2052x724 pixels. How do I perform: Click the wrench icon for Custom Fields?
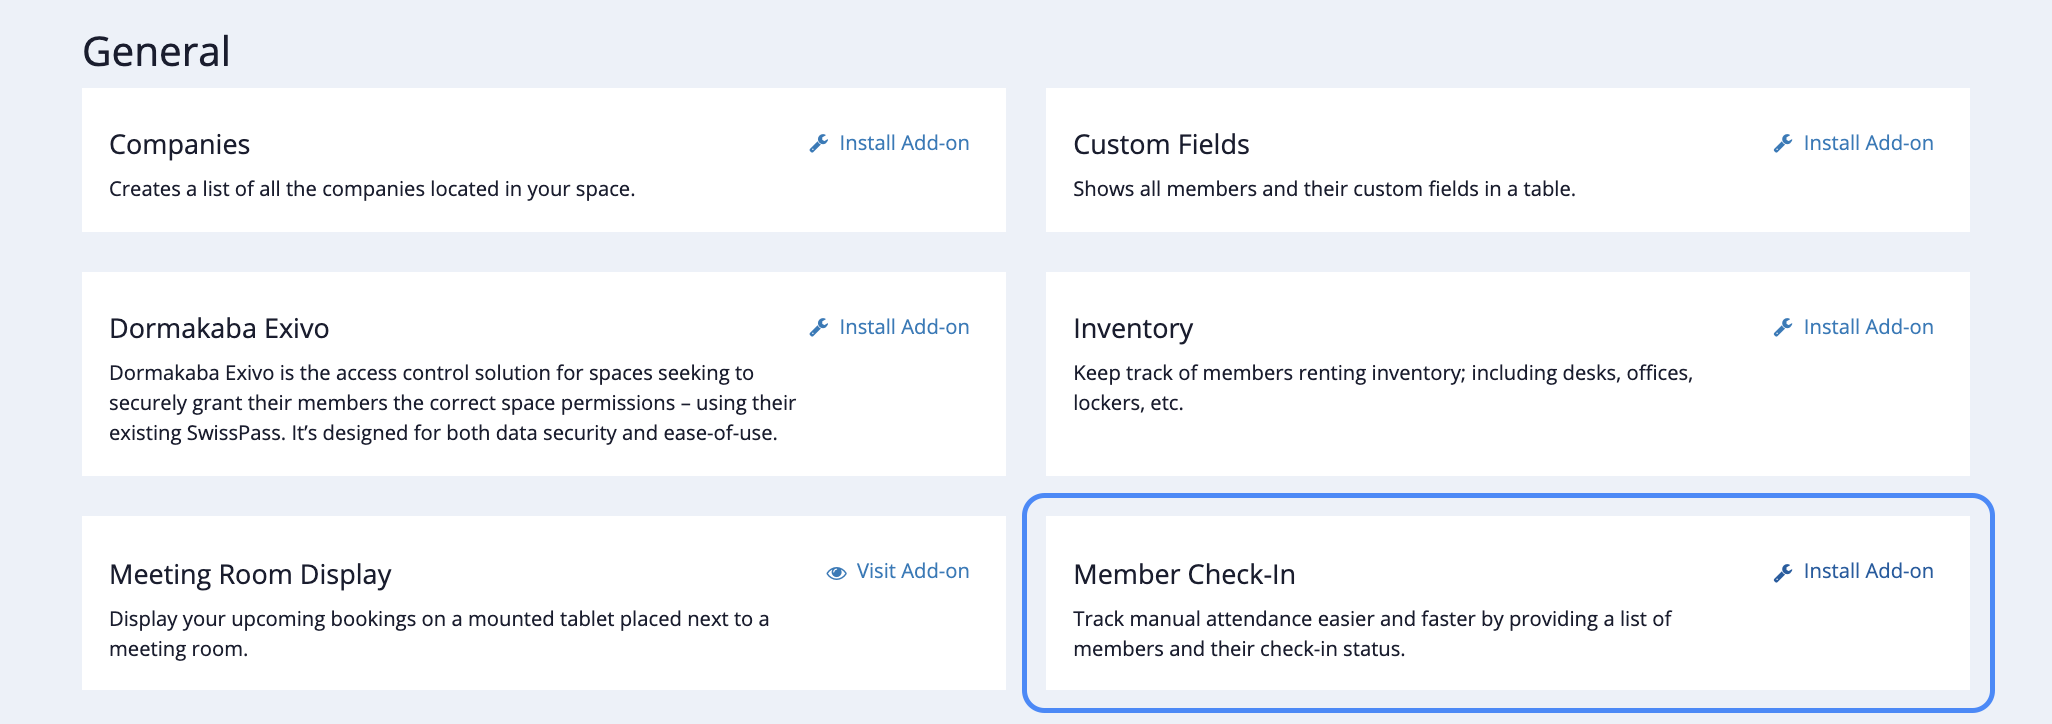pos(1783,144)
